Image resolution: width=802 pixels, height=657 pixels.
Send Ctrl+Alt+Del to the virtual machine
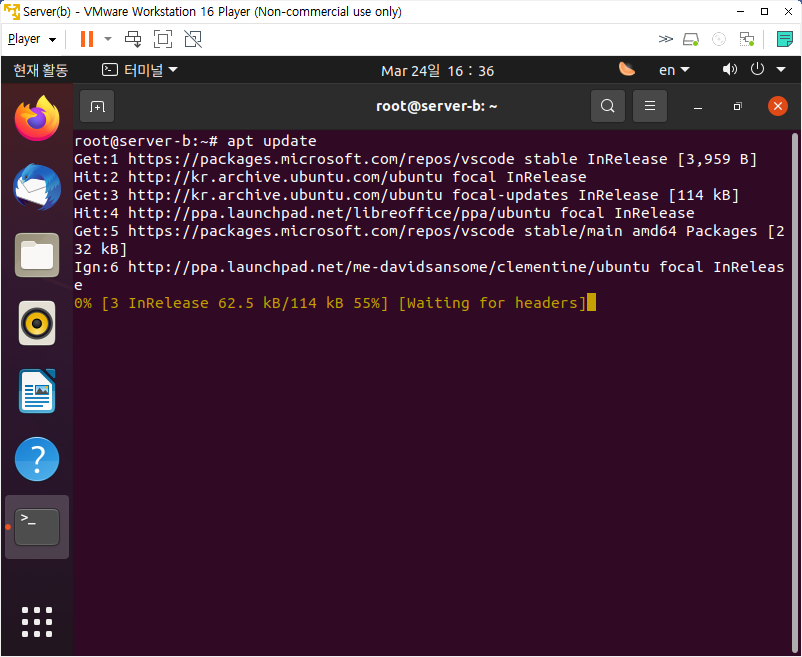click(x=133, y=39)
